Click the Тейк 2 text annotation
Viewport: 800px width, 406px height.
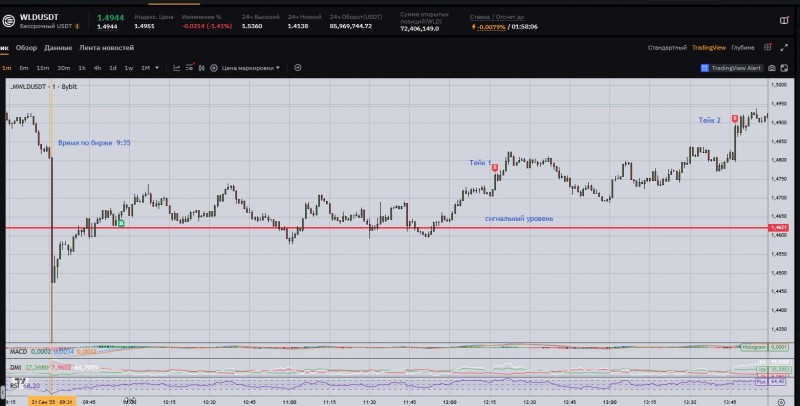(710, 120)
